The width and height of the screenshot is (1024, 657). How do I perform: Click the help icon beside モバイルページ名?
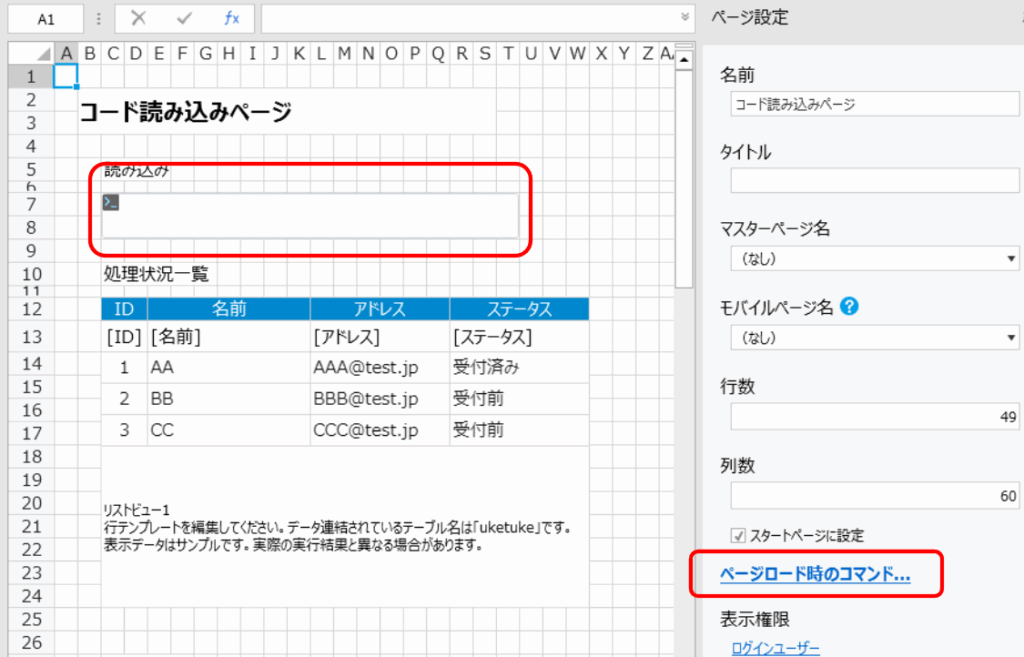(x=850, y=307)
